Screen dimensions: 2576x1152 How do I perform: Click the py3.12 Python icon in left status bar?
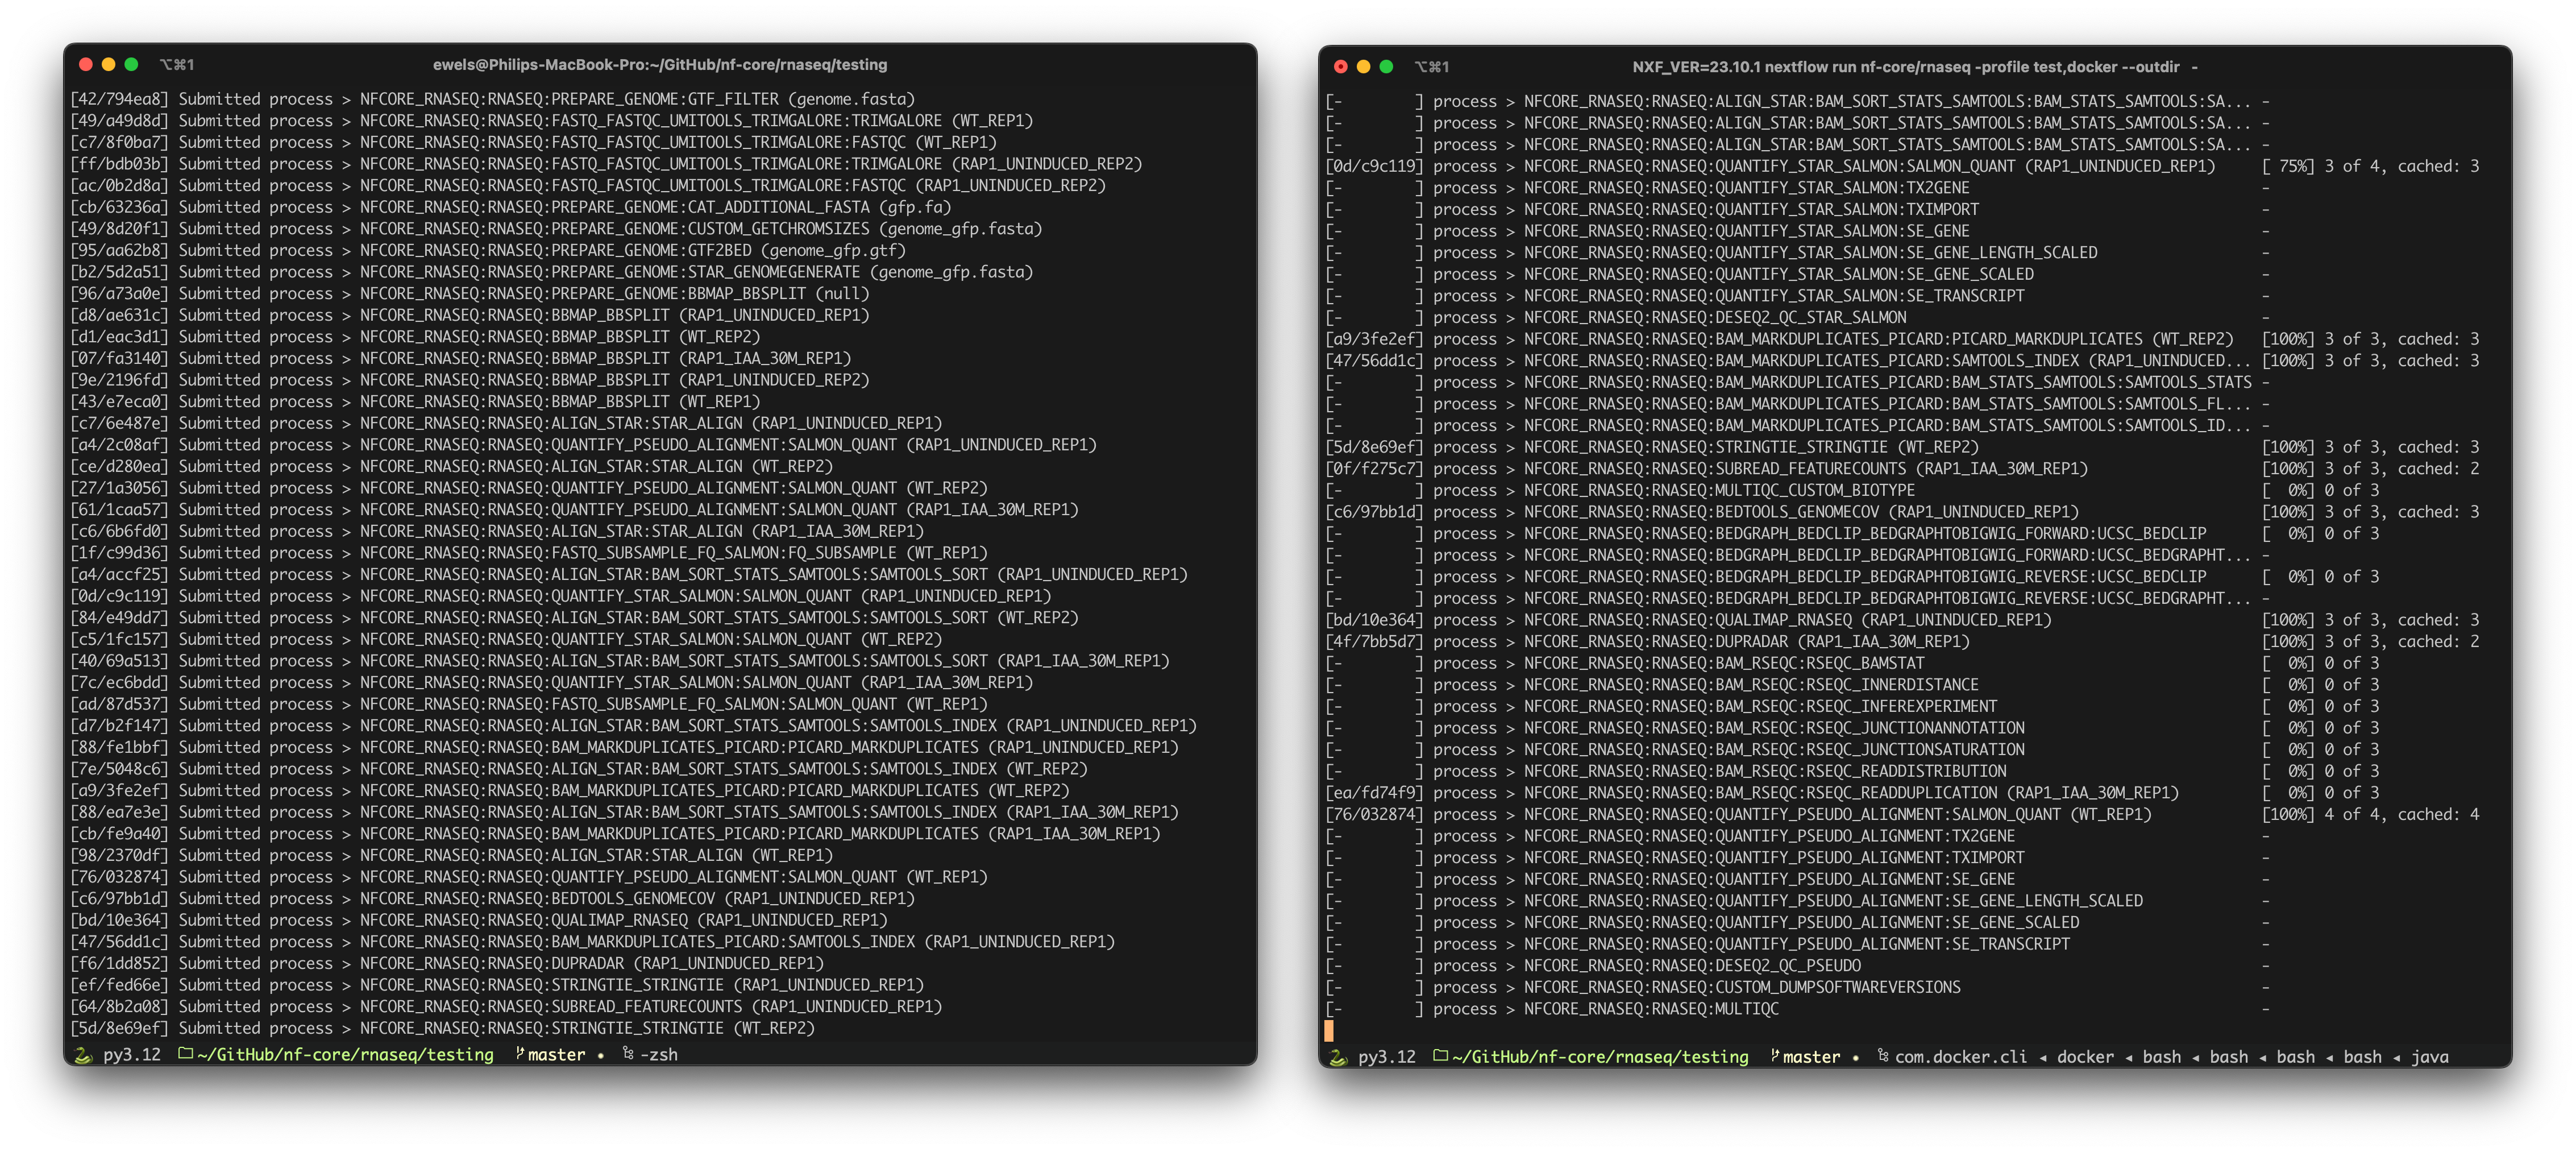[83, 1055]
